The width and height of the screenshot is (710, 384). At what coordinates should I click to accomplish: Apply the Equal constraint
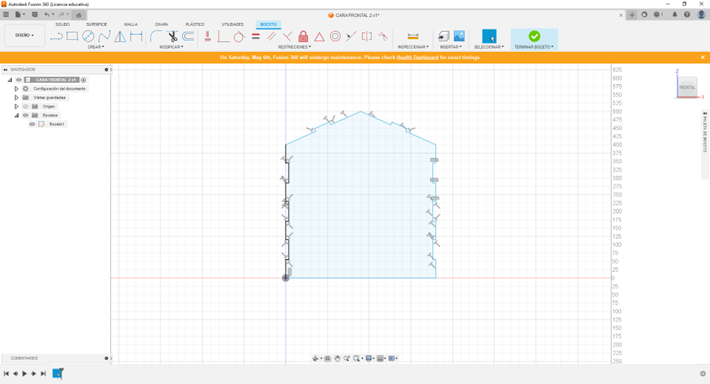256,36
